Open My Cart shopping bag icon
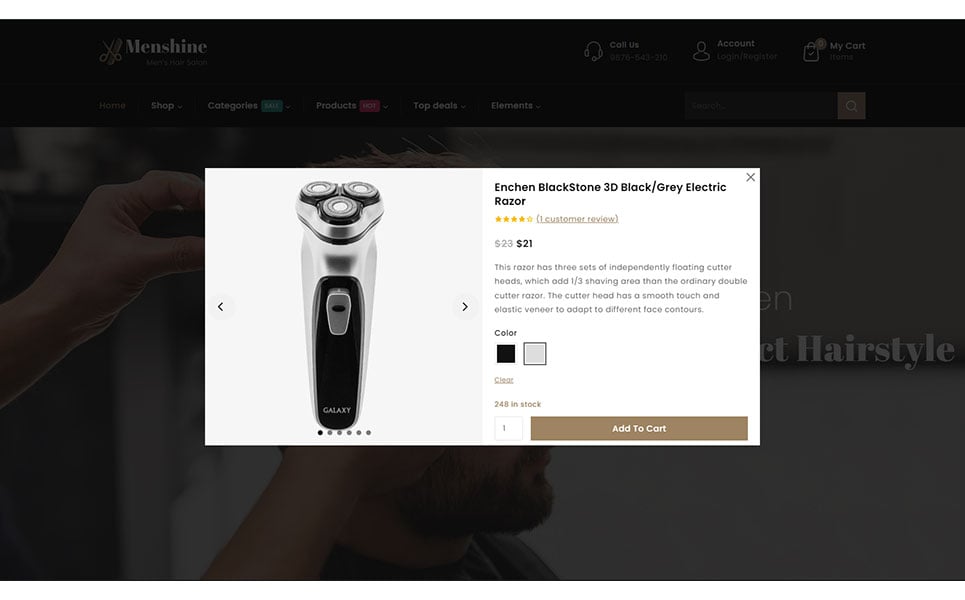The width and height of the screenshot is (965, 600). coord(812,52)
